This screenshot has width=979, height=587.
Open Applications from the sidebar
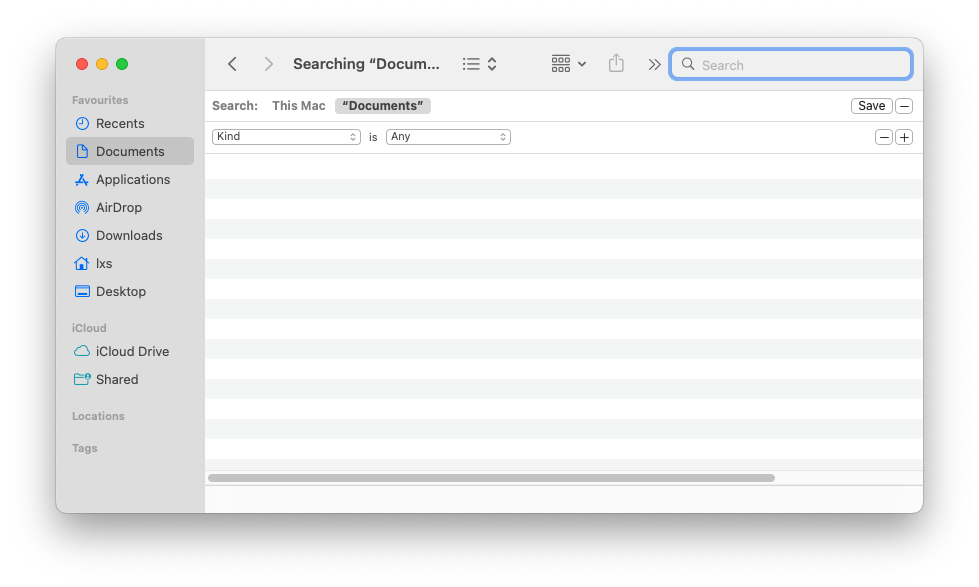(131, 179)
